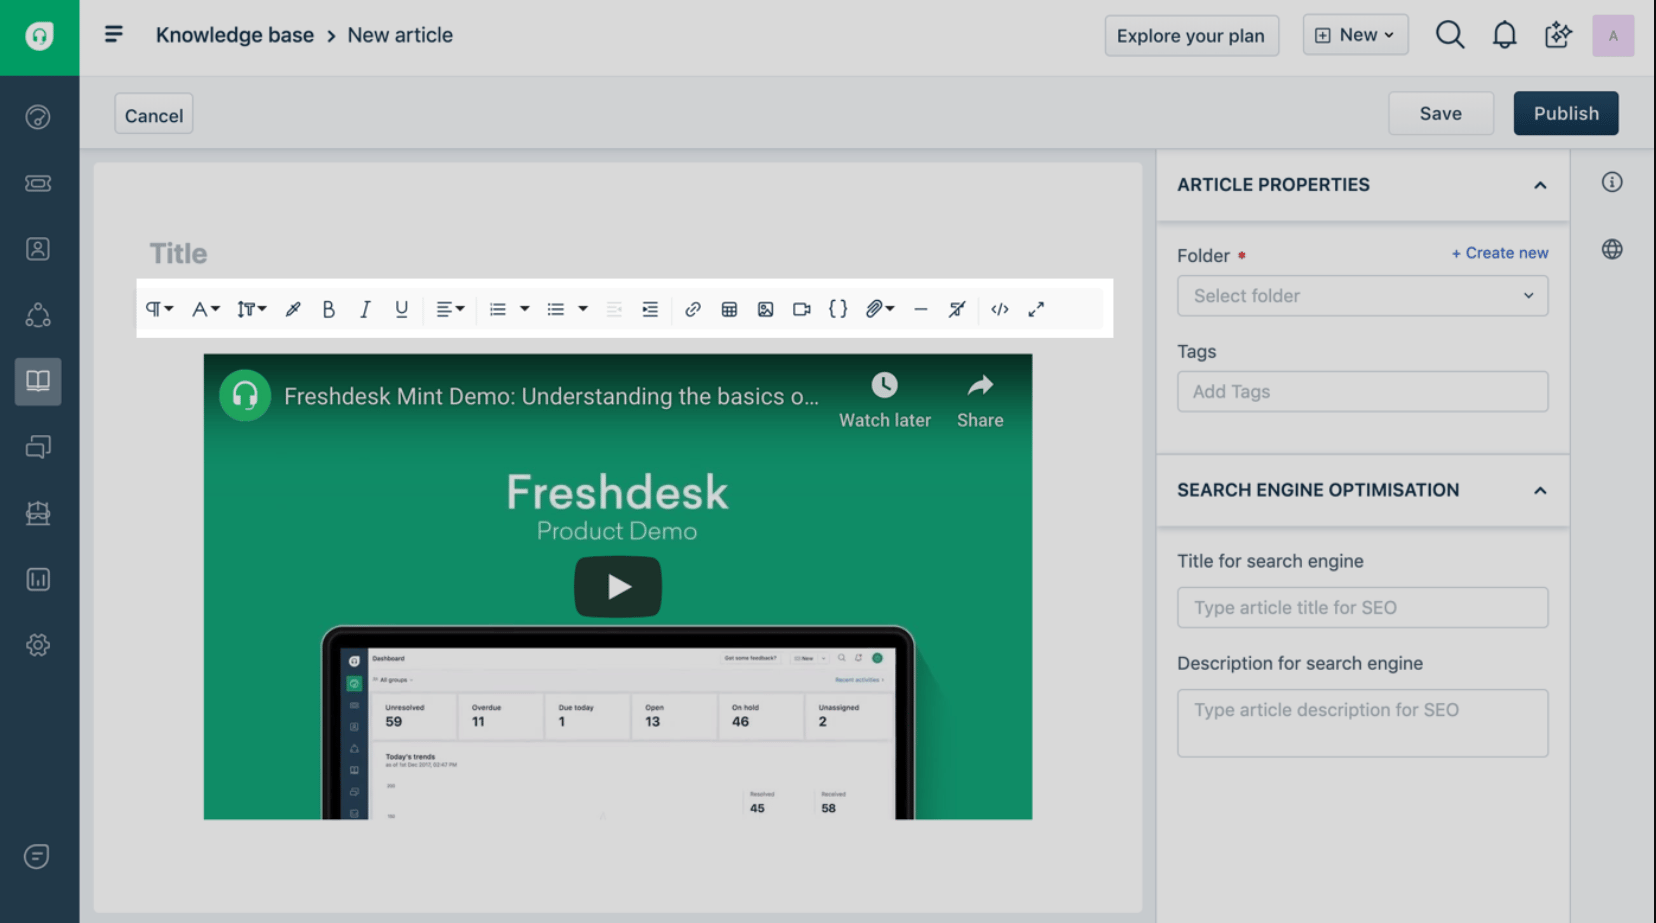Toggle underline formatting

(x=401, y=309)
